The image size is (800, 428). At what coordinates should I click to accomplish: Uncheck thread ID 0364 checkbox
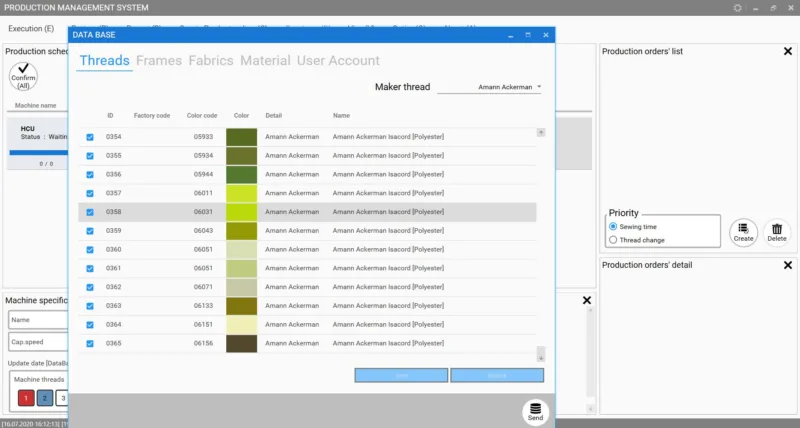pos(90,325)
